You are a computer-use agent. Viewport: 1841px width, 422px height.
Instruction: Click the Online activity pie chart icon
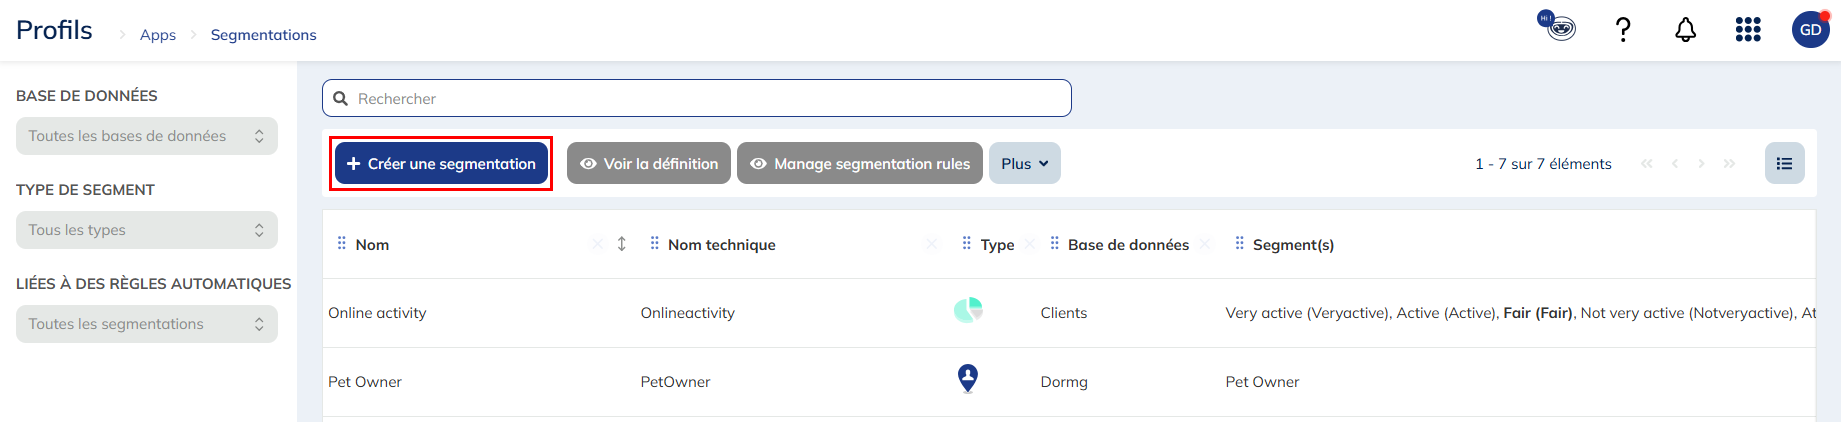click(x=968, y=311)
